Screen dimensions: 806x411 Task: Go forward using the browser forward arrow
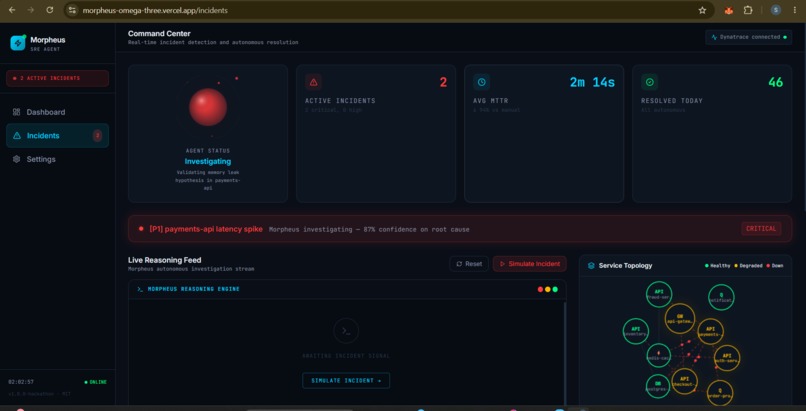(31, 10)
